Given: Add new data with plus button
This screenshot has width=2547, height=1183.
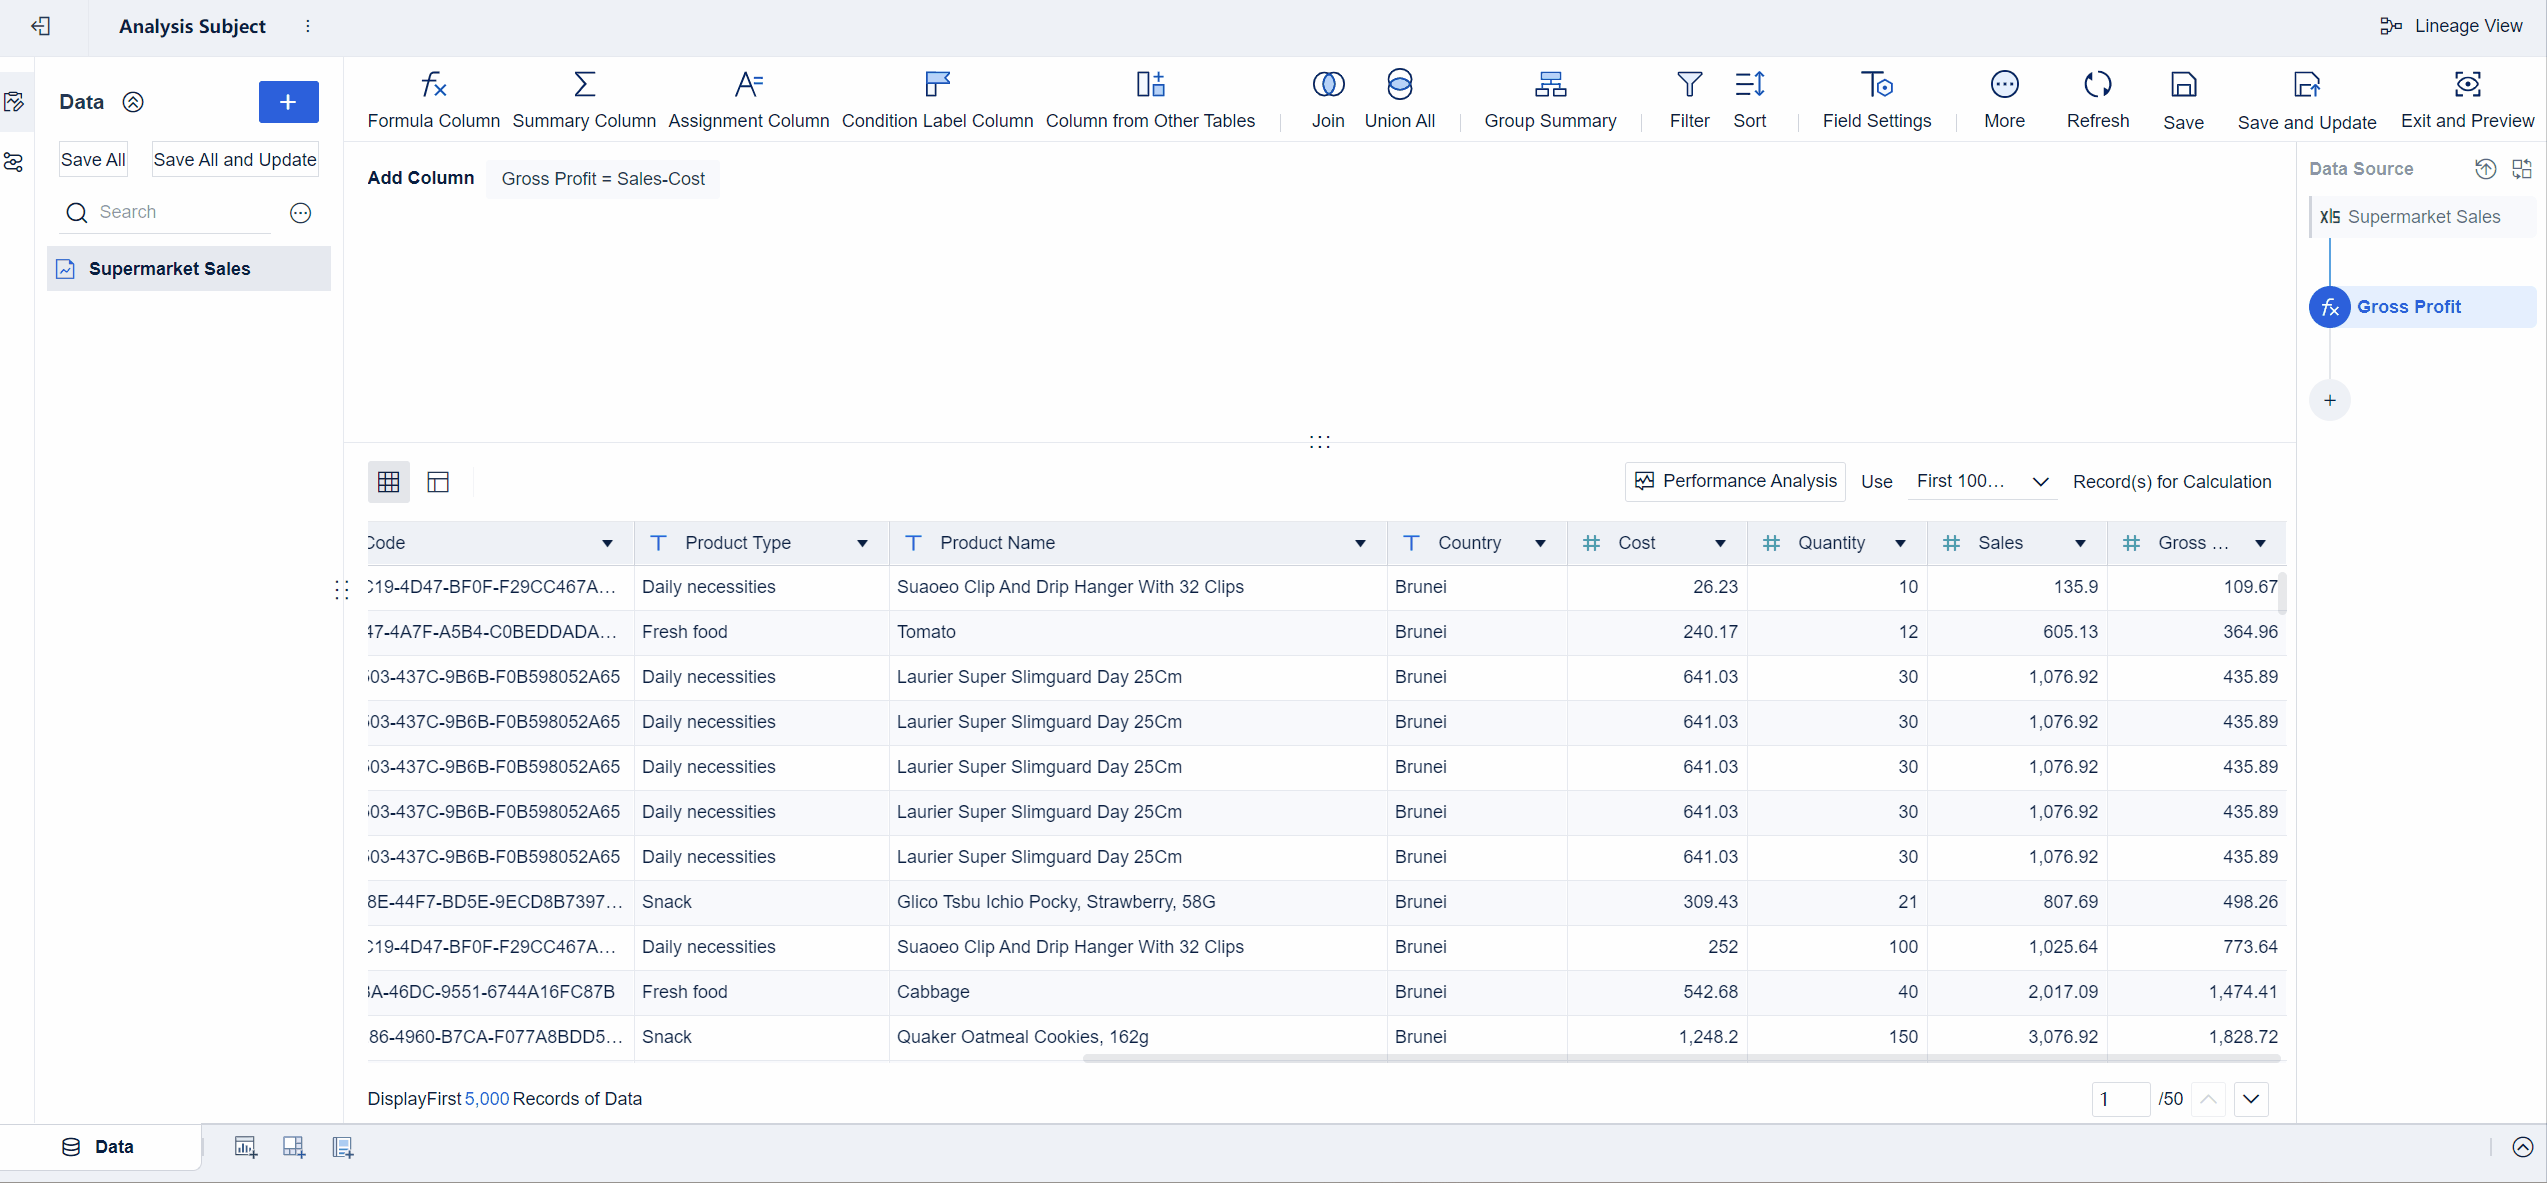Looking at the screenshot, I should click(288, 102).
